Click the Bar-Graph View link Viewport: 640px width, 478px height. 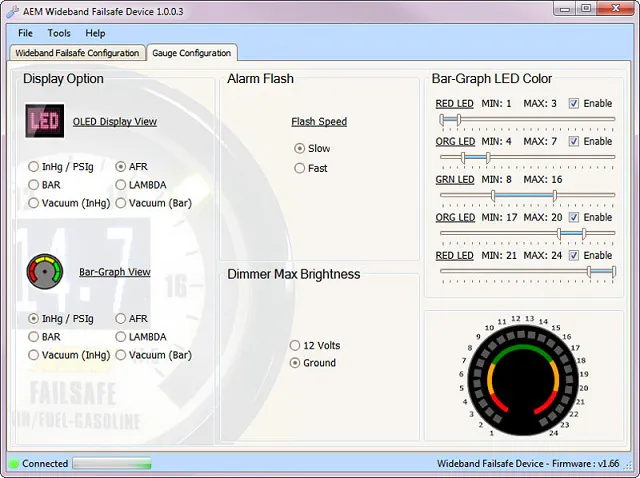click(114, 272)
